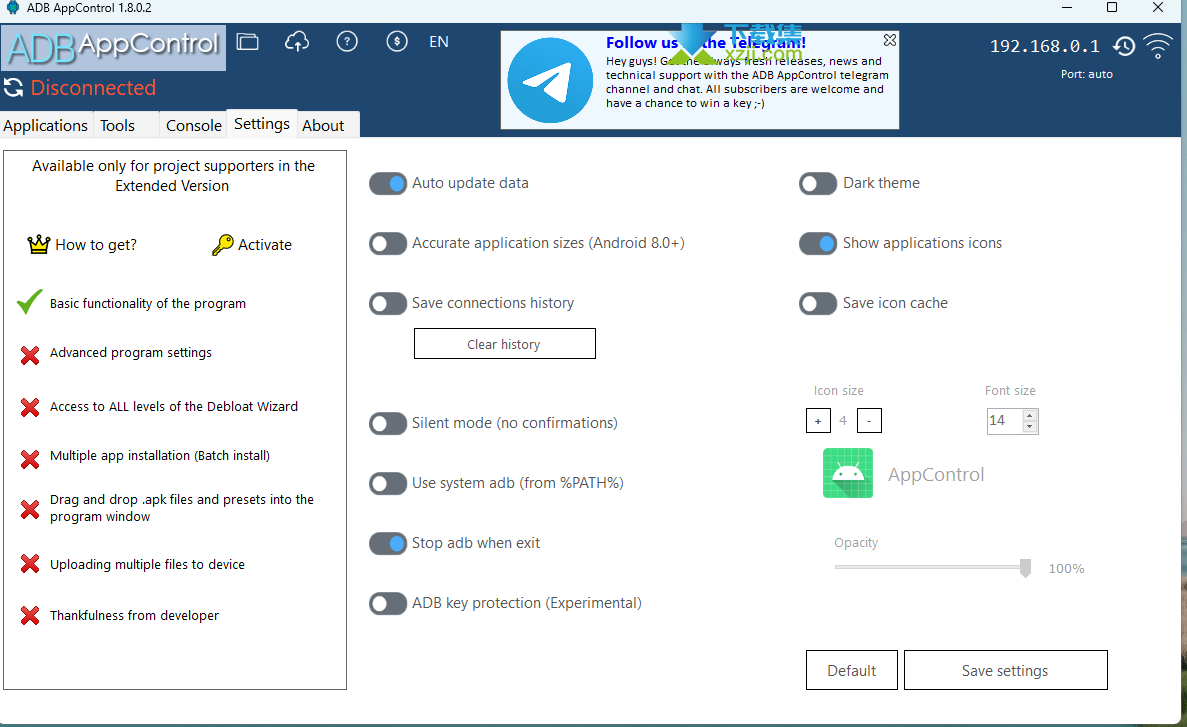This screenshot has width=1187, height=727.
Task: Click green checkmark for Basic functionality
Action: (x=30, y=302)
